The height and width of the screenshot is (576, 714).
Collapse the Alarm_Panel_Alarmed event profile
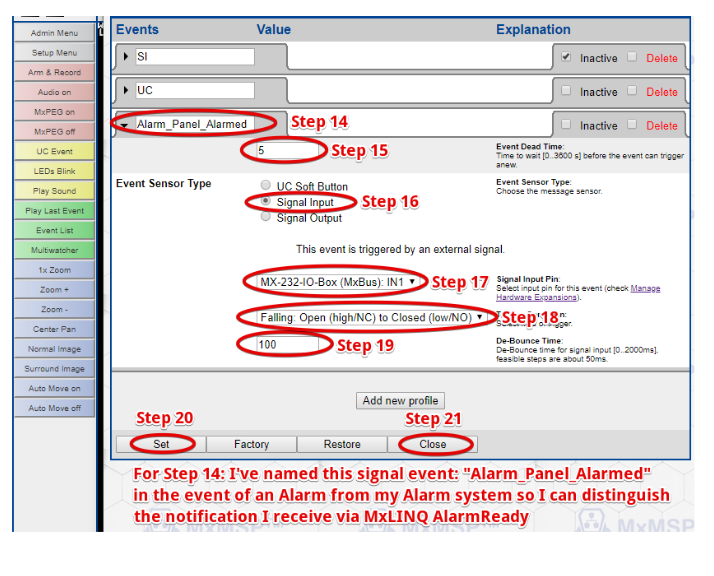point(124,125)
